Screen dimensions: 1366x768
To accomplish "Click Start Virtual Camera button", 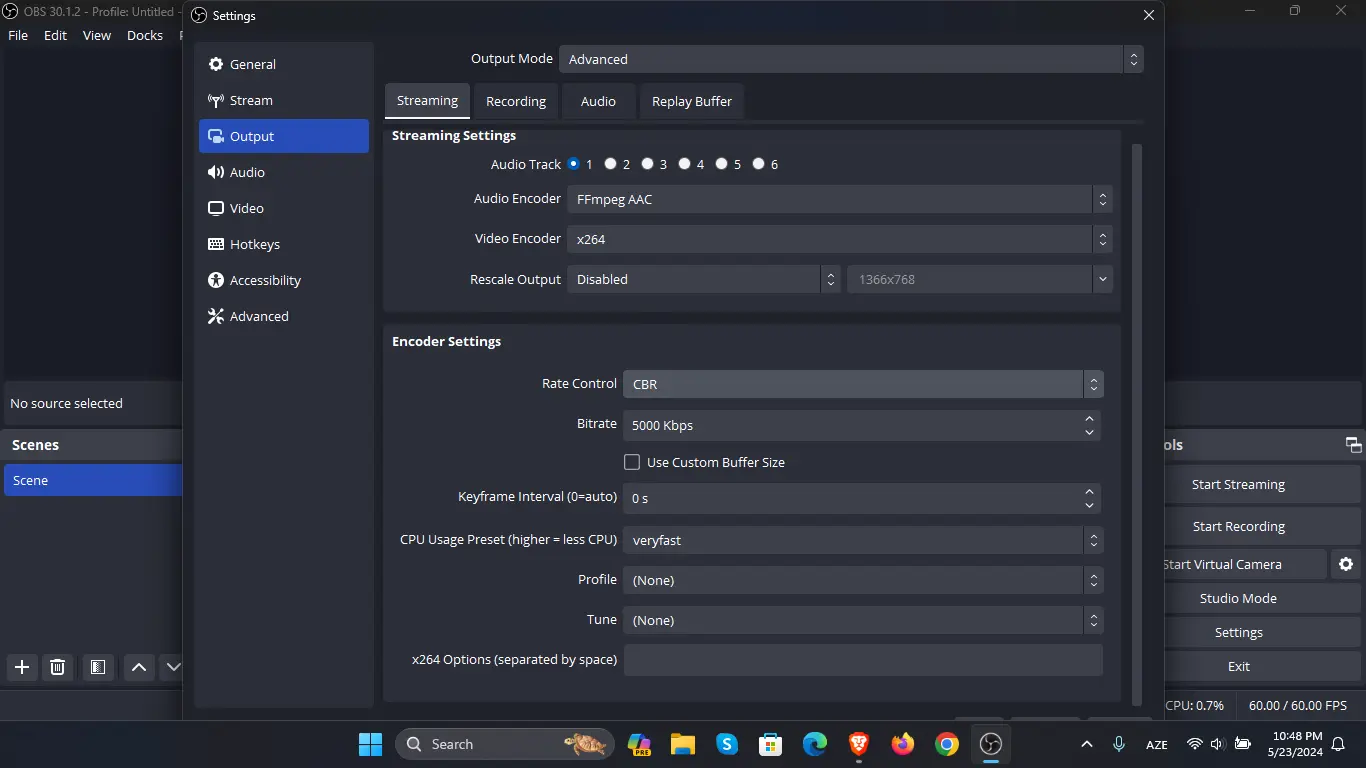I will (x=1245, y=564).
